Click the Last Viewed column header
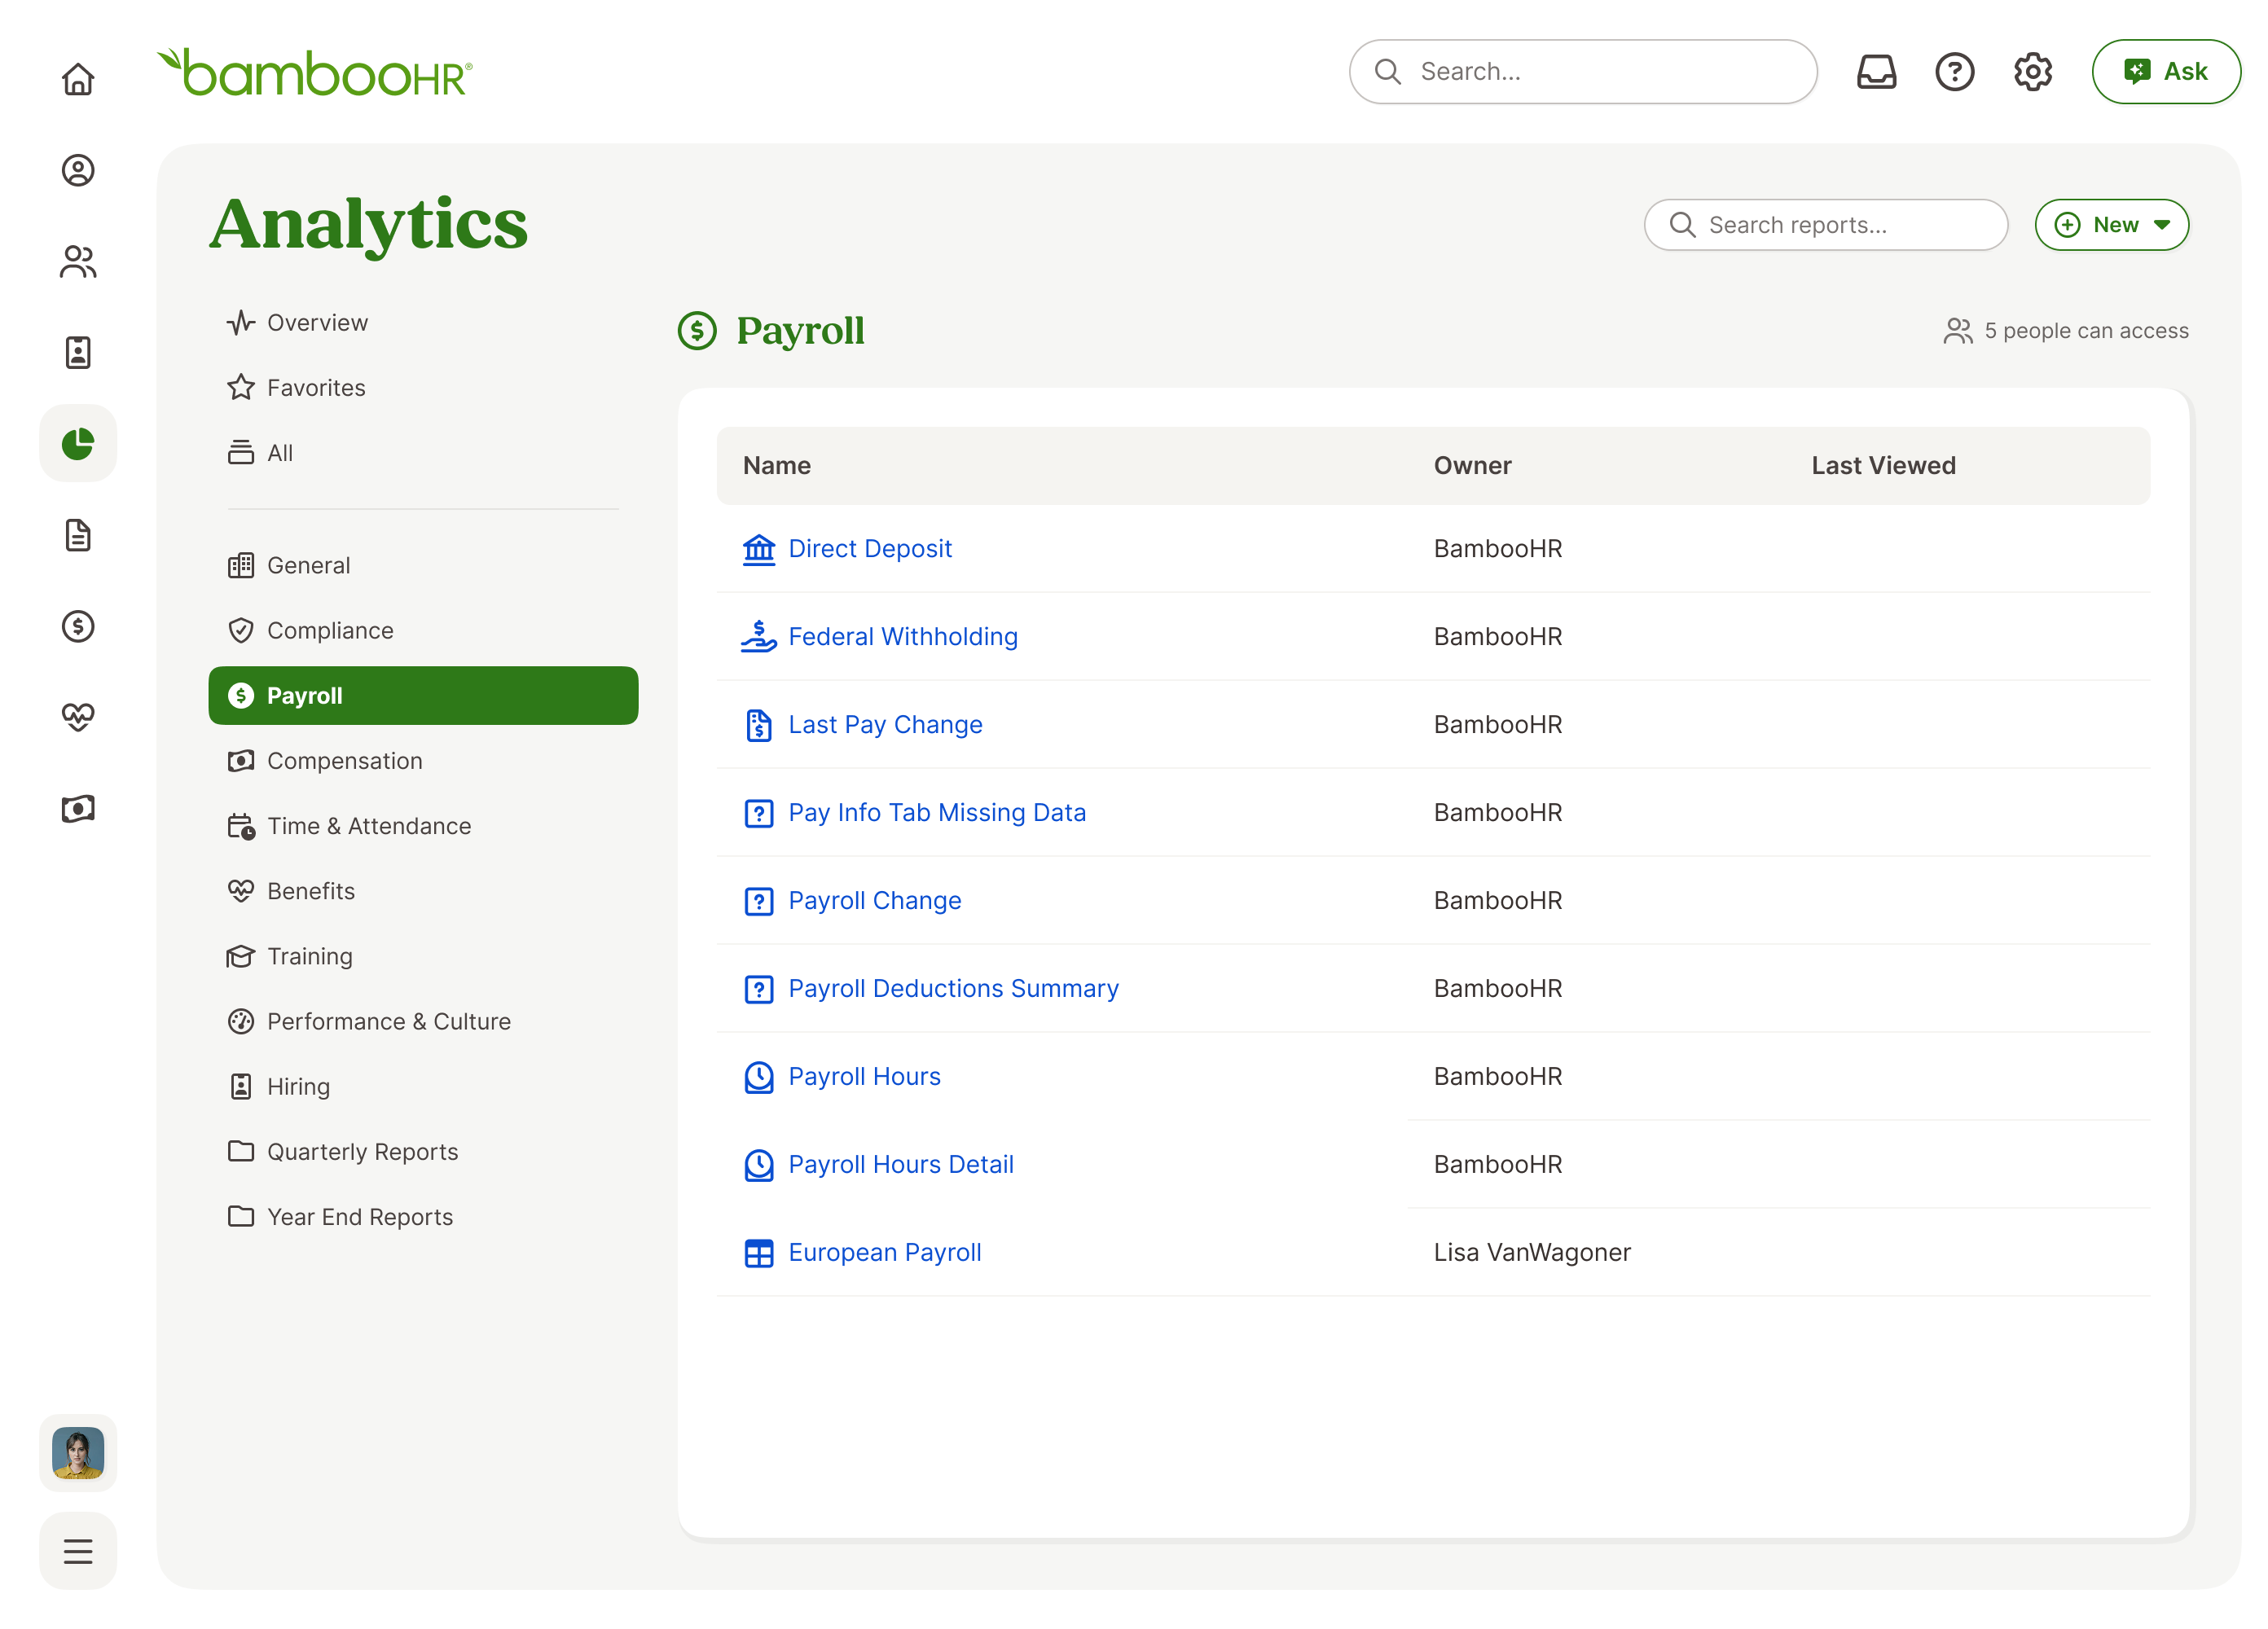This screenshot has width=2268, height=1629. pyautogui.click(x=1883, y=466)
